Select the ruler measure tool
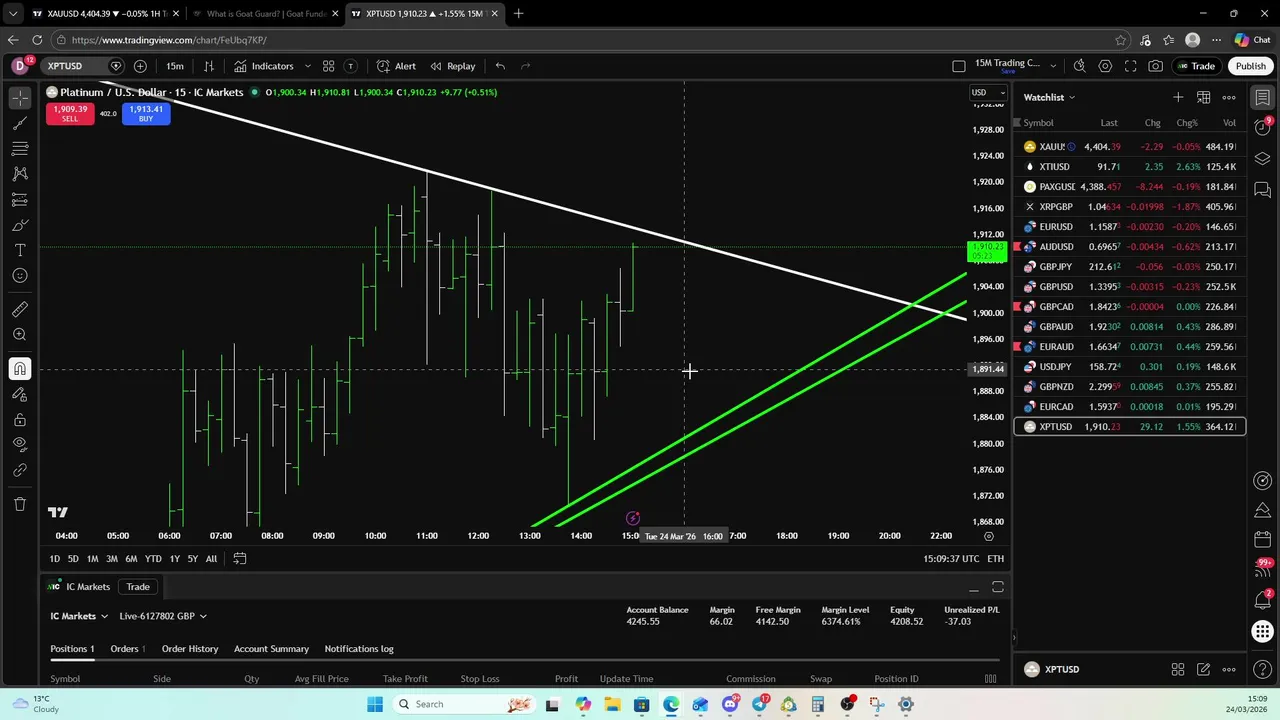This screenshot has height=720, width=1280. click(20, 309)
